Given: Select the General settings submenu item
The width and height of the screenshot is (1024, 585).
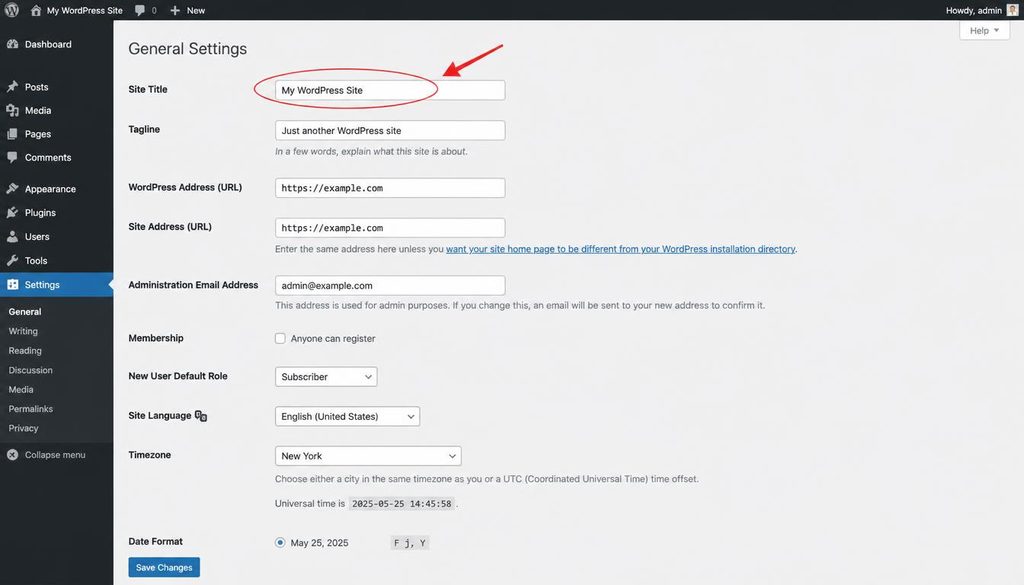Looking at the screenshot, I should [25, 311].
